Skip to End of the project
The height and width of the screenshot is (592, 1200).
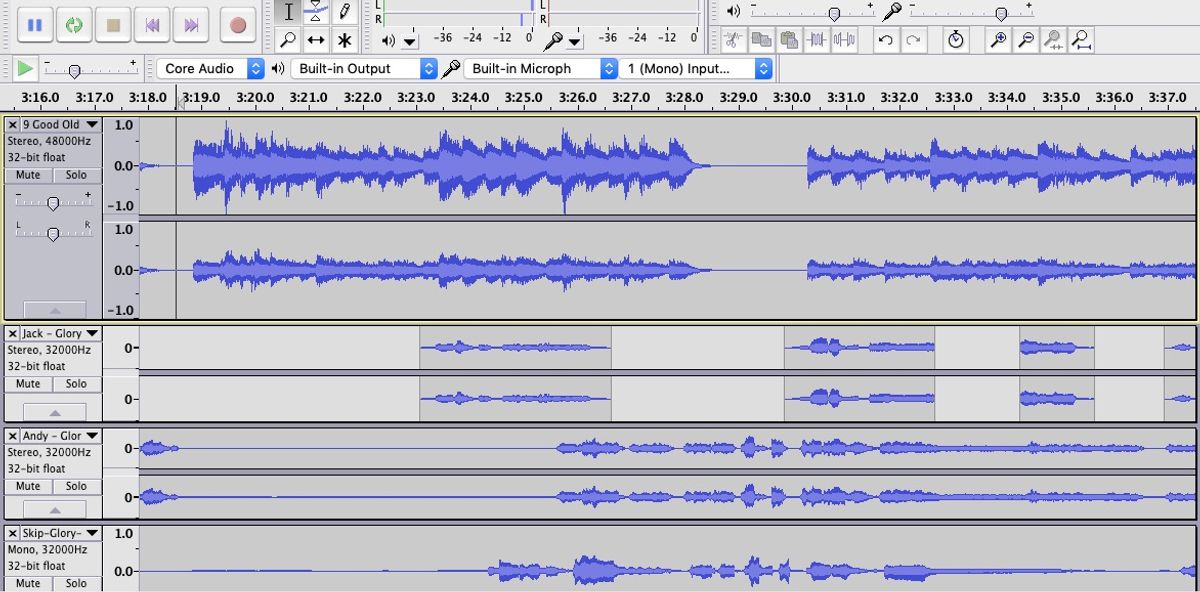[x=191, y=25]
